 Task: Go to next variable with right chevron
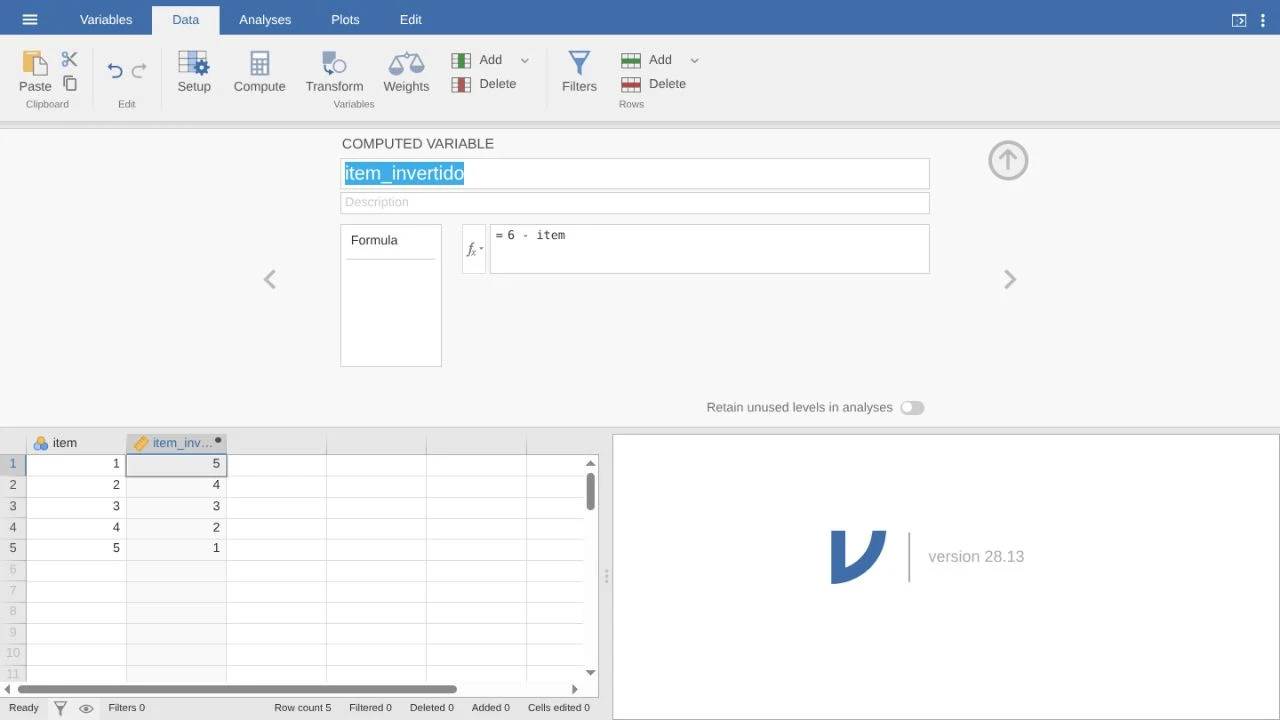pyautogui.click(x=1010, y=279)
